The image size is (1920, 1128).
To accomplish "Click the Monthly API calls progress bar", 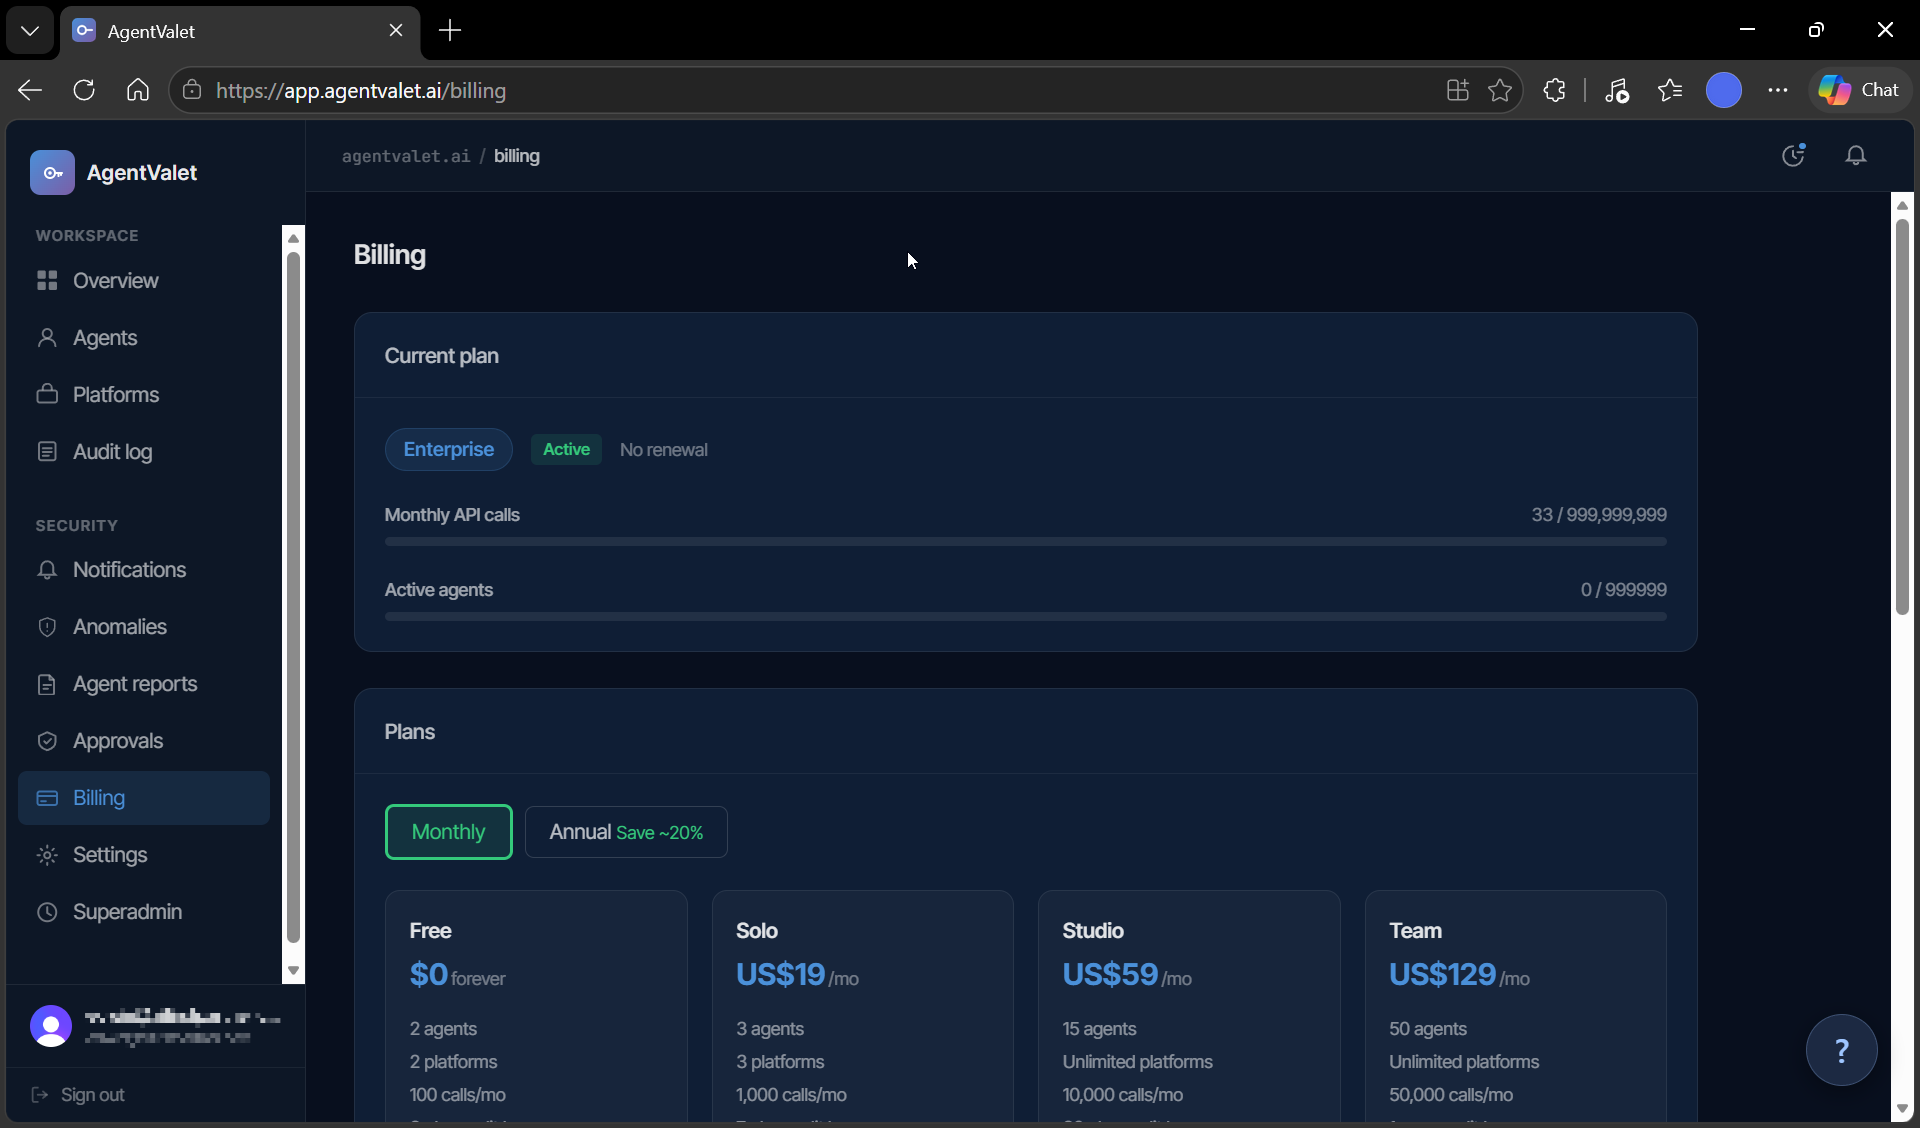I will [x=1025, y=542].
